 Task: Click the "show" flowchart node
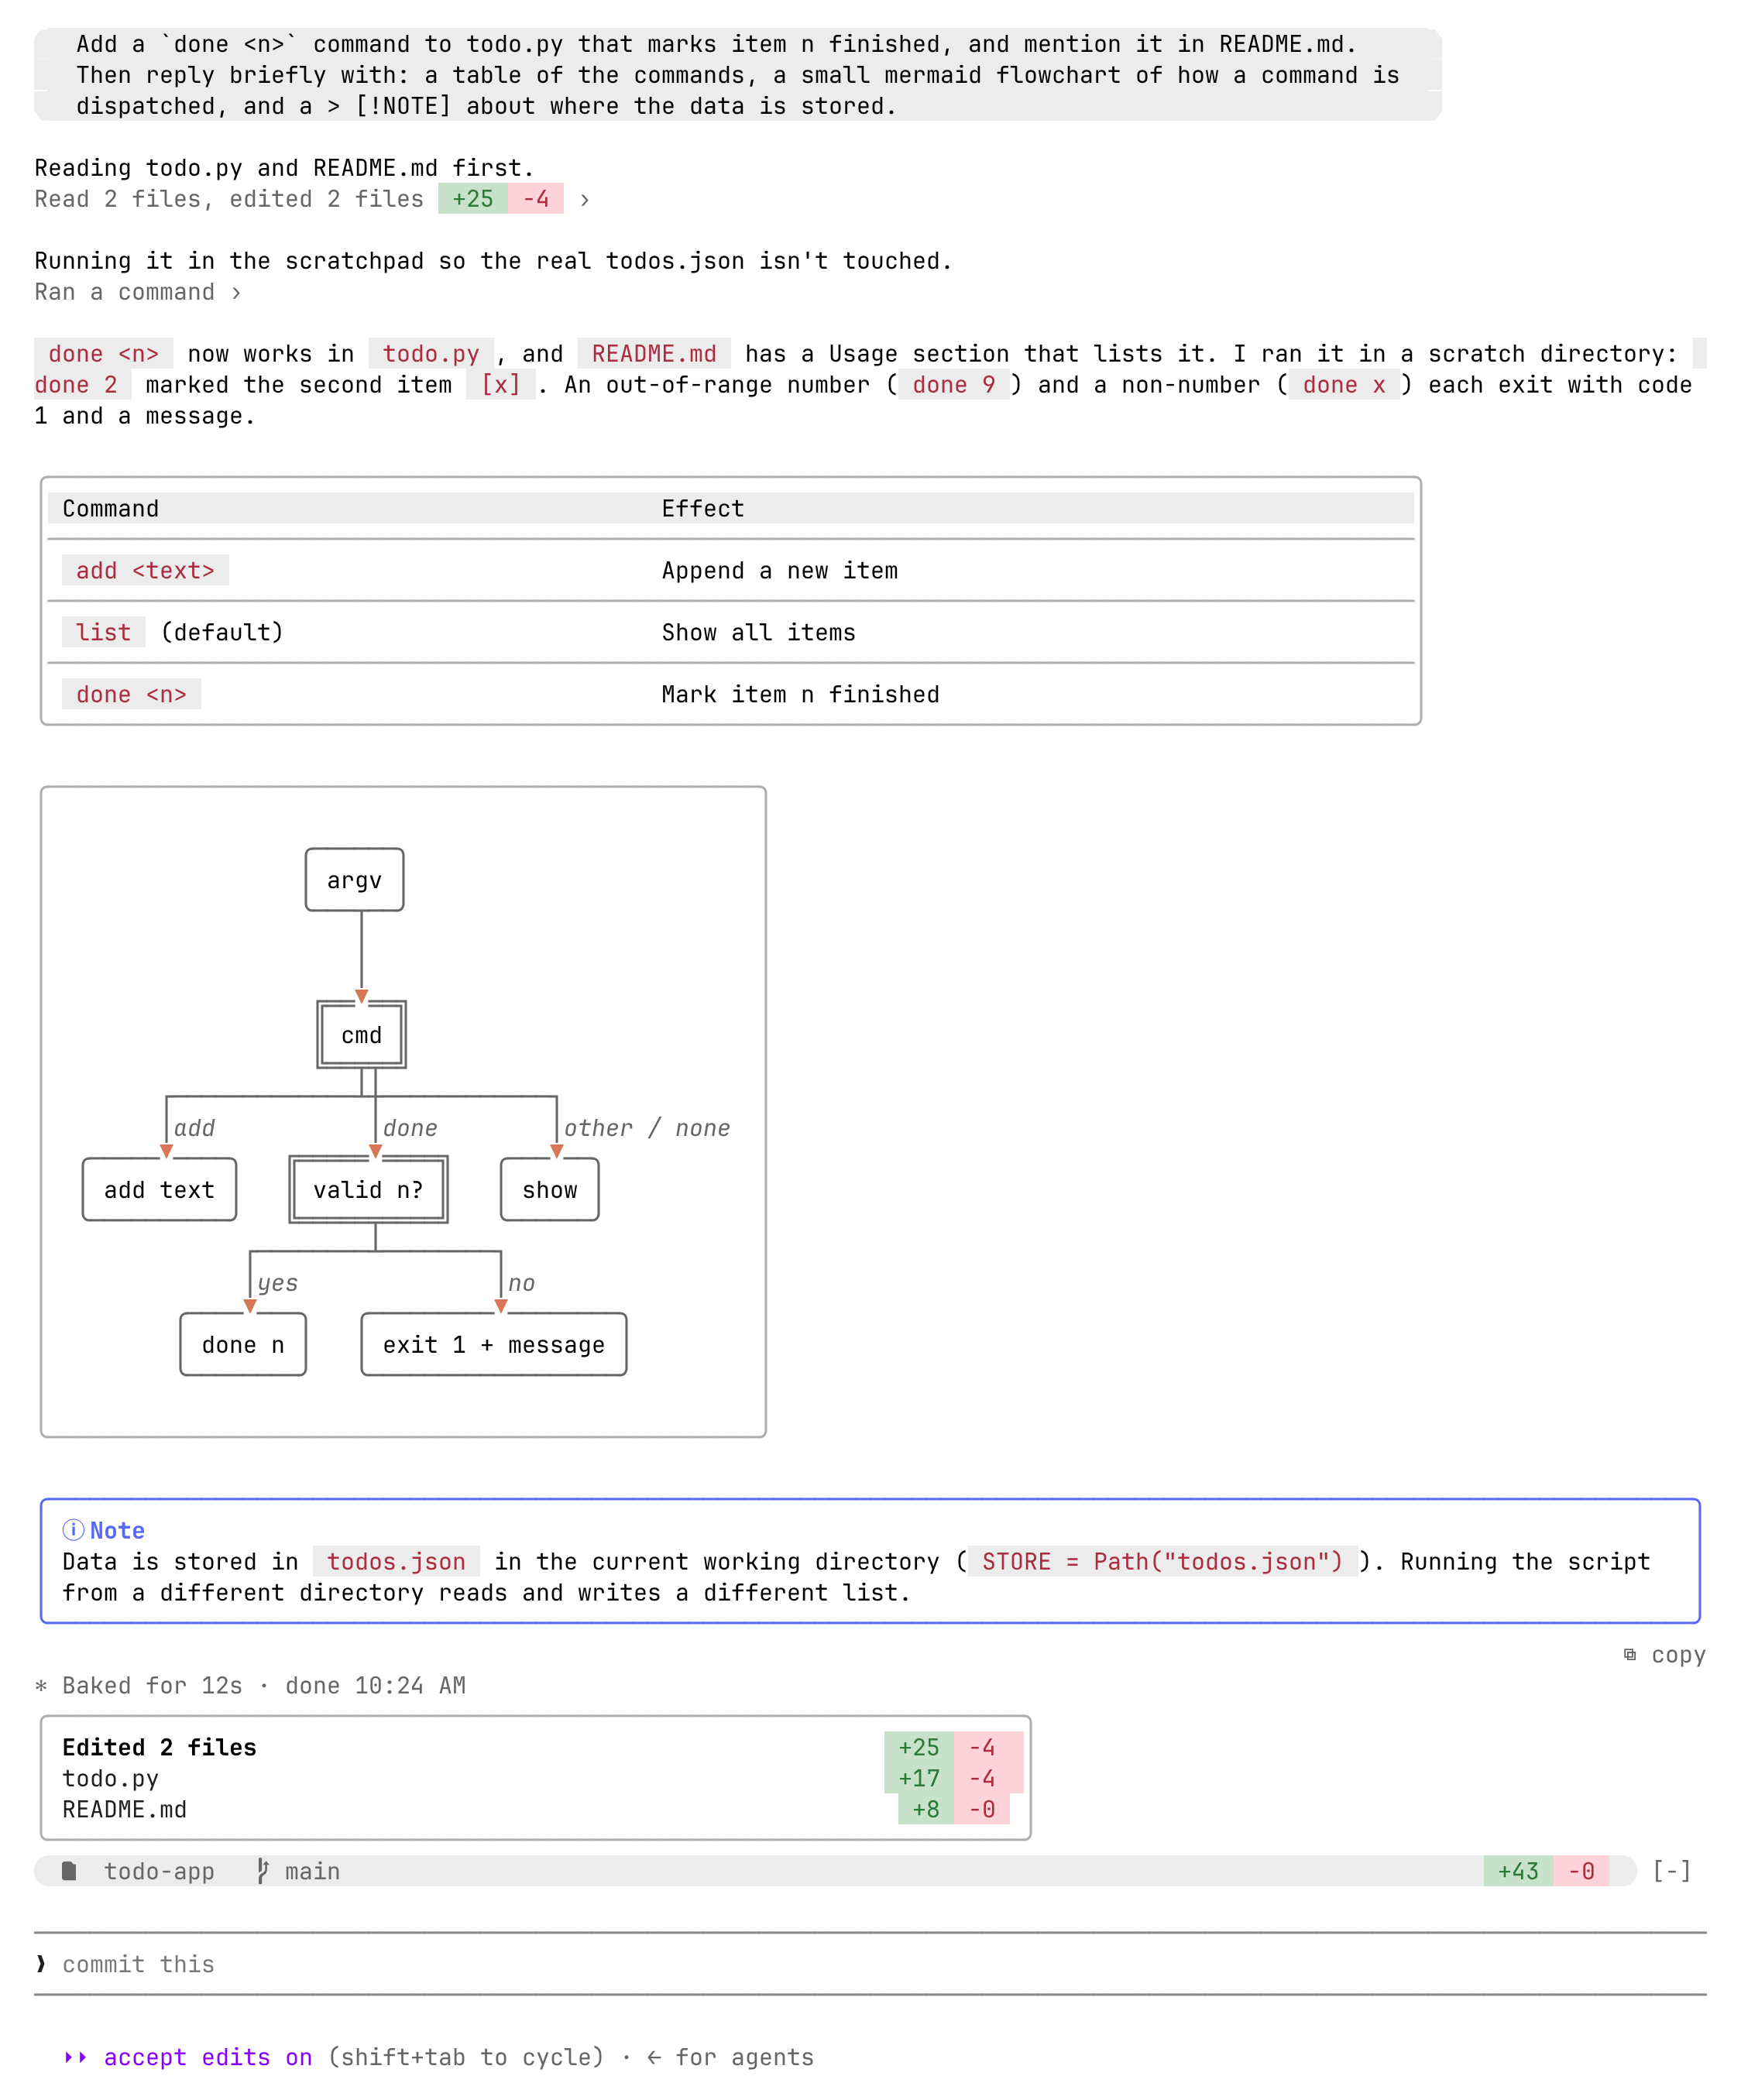pos(550,1190)
